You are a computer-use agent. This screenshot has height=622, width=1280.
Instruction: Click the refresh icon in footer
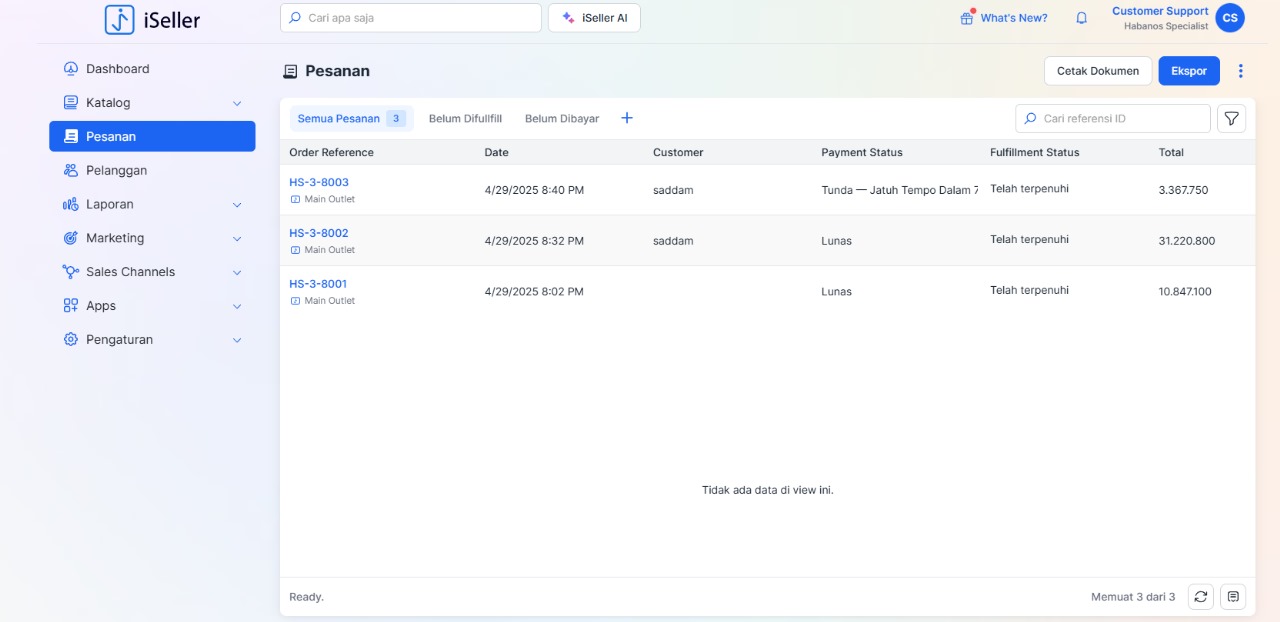pyautogui.click(x=1201, y=597)
